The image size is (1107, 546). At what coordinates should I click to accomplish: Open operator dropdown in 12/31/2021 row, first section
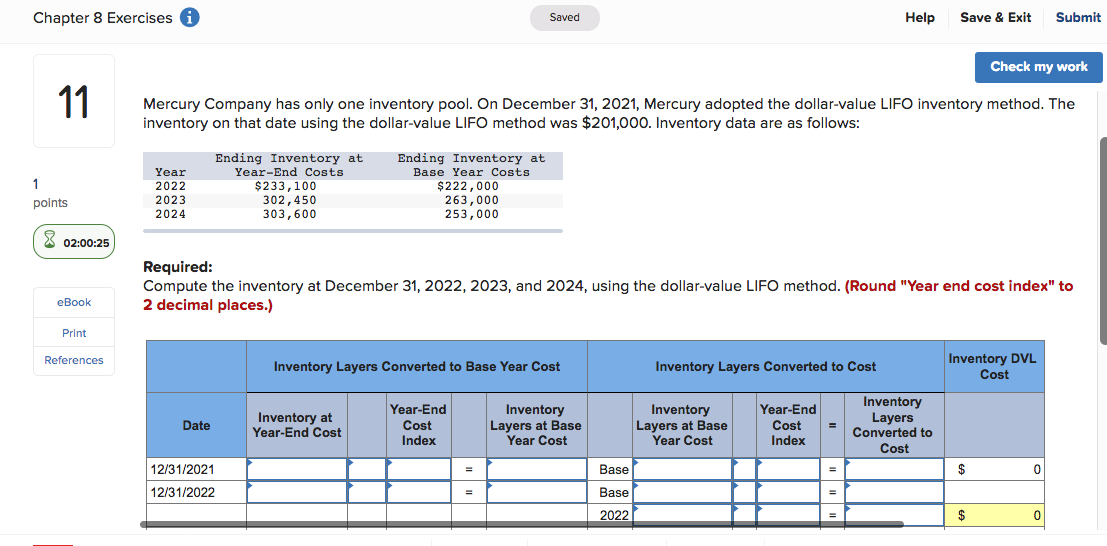(366, 469)
